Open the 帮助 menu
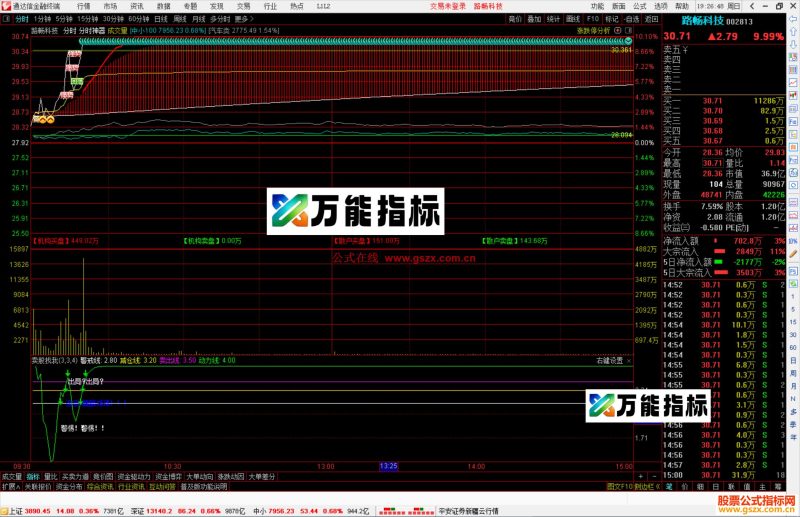 pyautogui.click(x=682, y=6)
